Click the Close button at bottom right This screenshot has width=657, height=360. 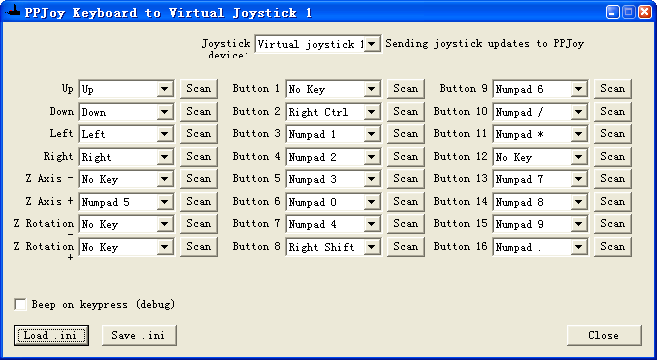tap(604, 335)
